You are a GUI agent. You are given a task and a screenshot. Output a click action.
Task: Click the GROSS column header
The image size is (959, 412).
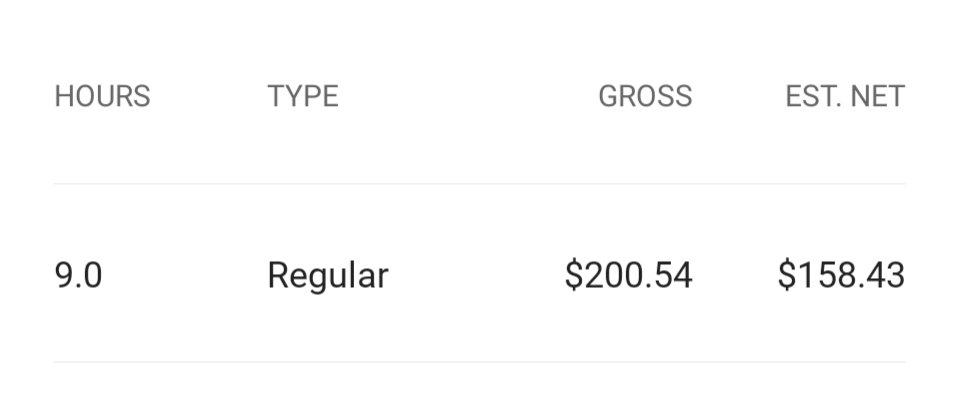point(645,97)
